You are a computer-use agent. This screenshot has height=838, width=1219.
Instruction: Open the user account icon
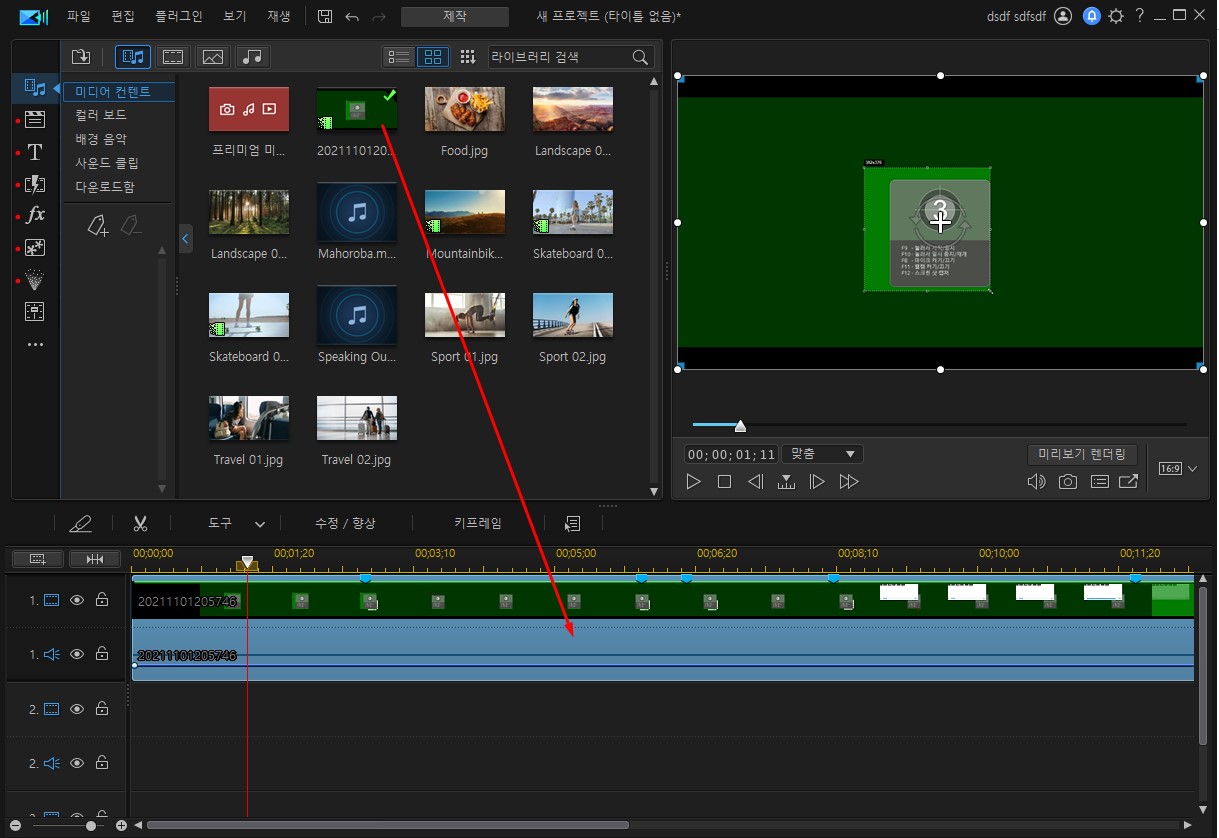tap(1063, 16)
